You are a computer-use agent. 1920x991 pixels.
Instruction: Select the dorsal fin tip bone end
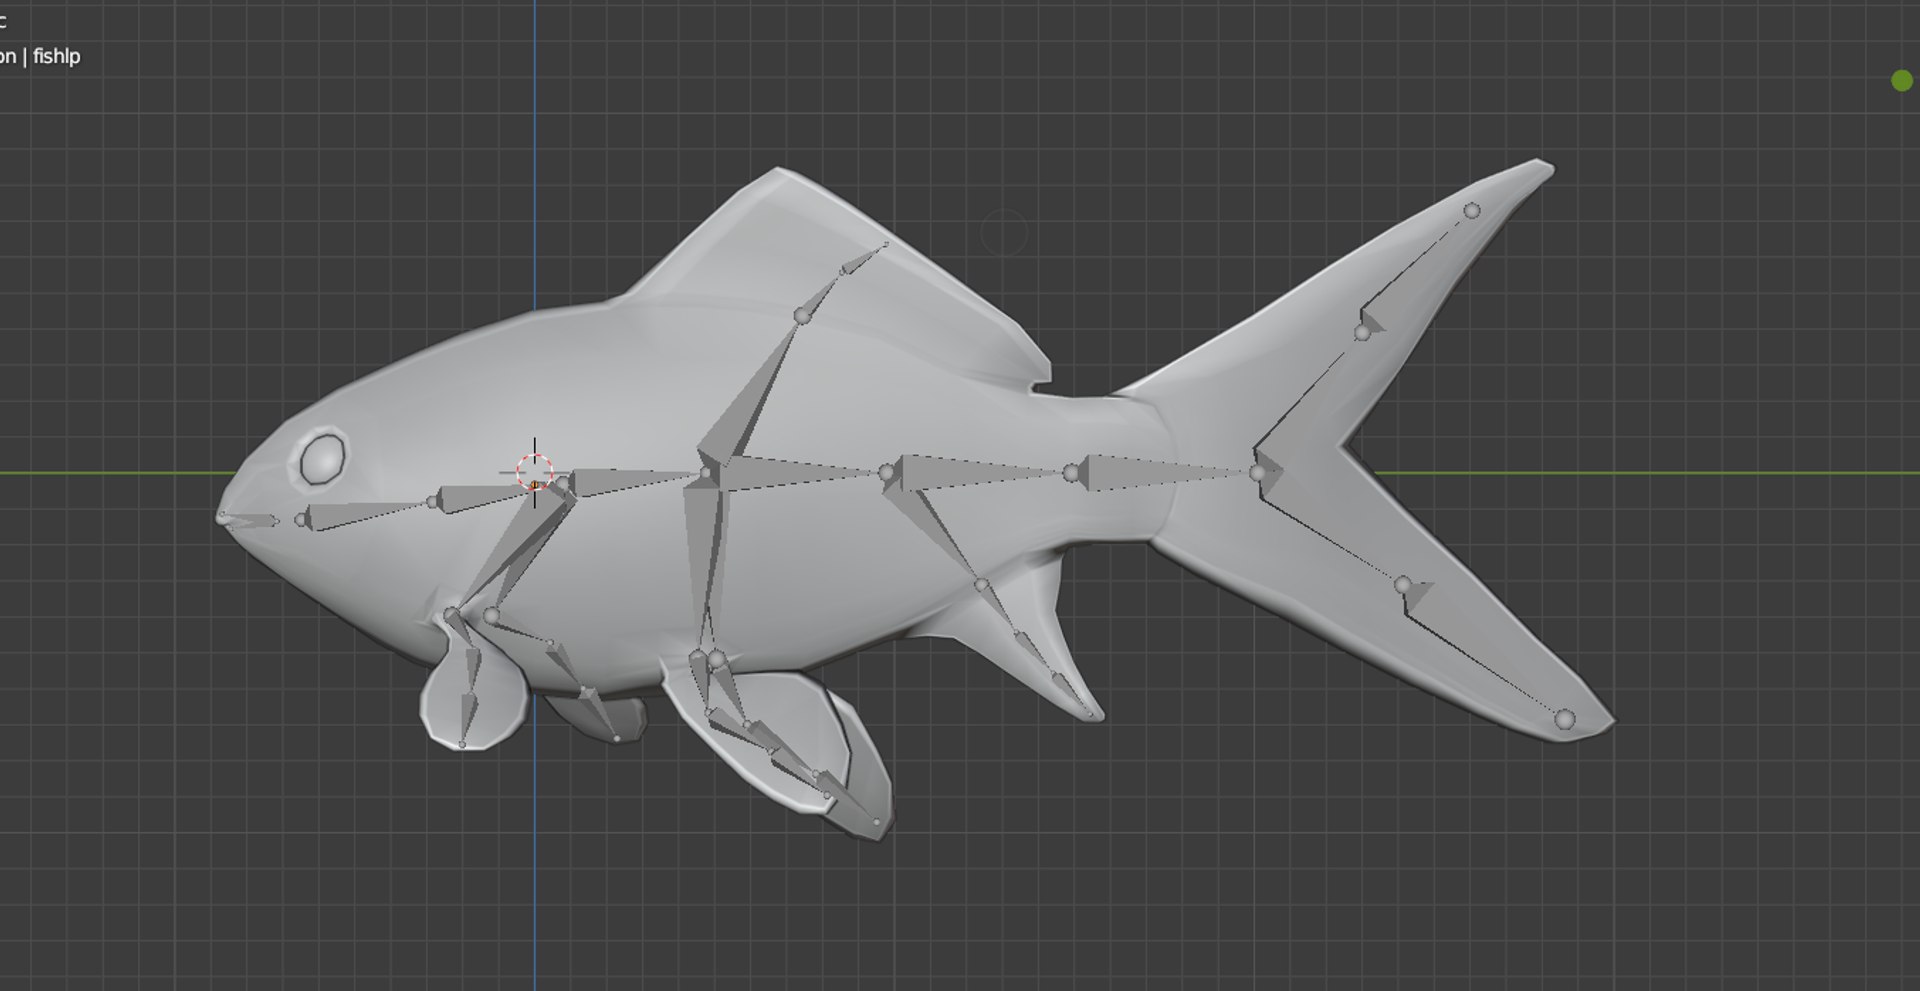coord(886,243)
